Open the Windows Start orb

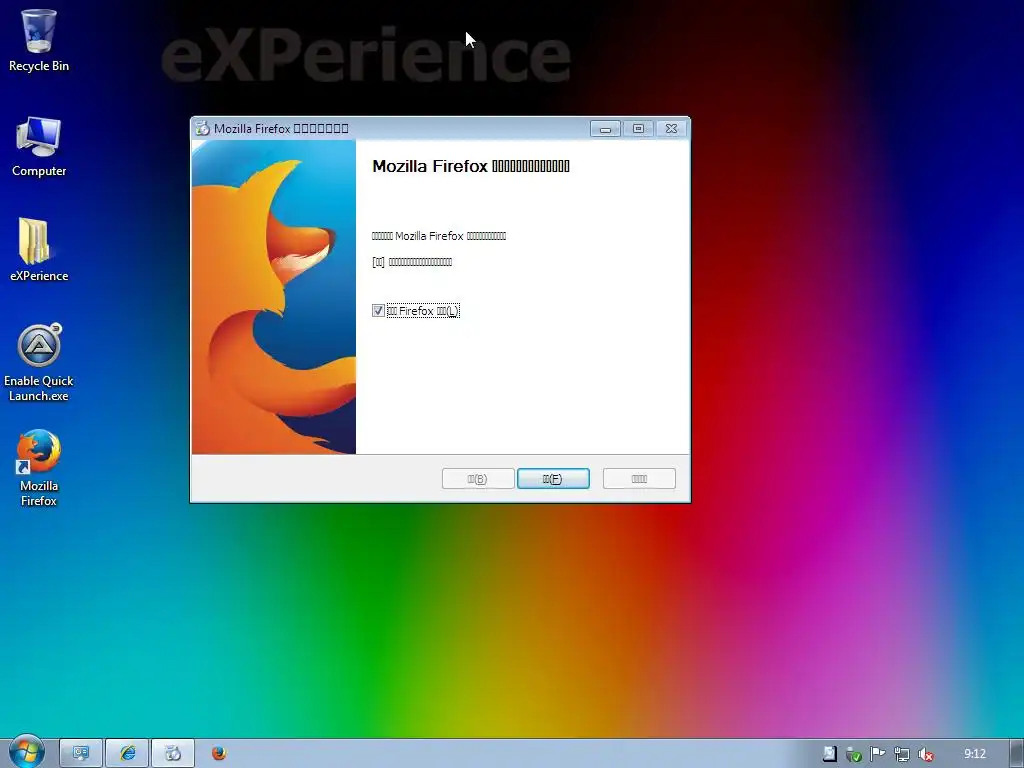[26, 752]
